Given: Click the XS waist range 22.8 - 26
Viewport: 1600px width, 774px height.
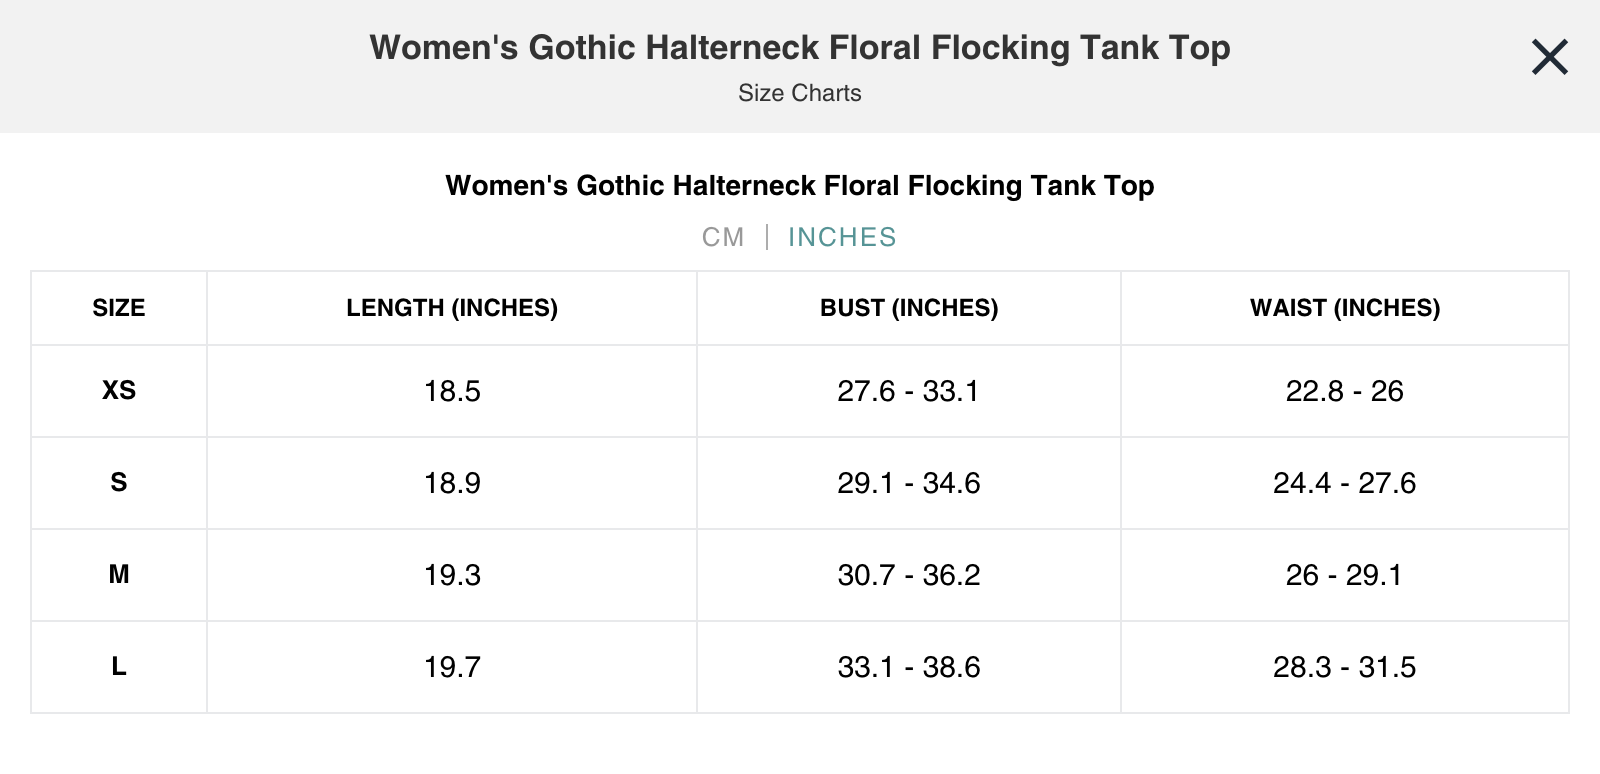Looking at the screenshot, I should pos(1345,391).
